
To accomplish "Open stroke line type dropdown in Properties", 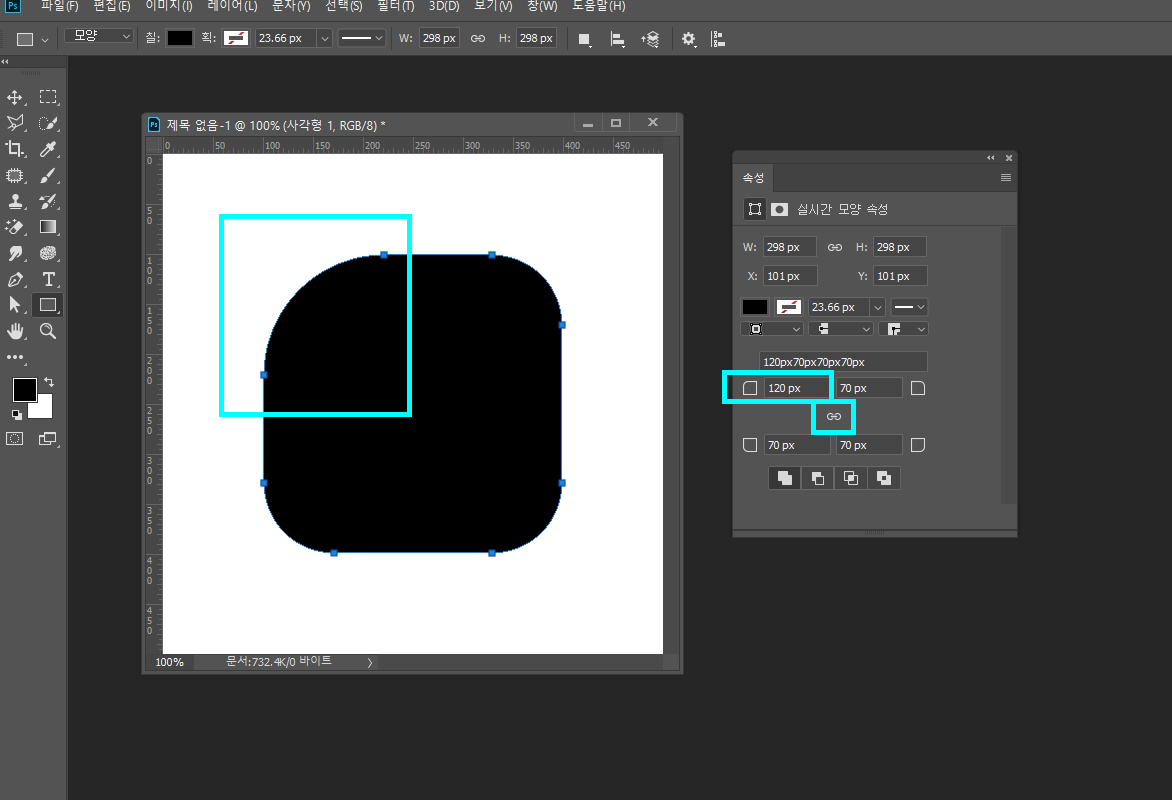I will pos(910,307).
